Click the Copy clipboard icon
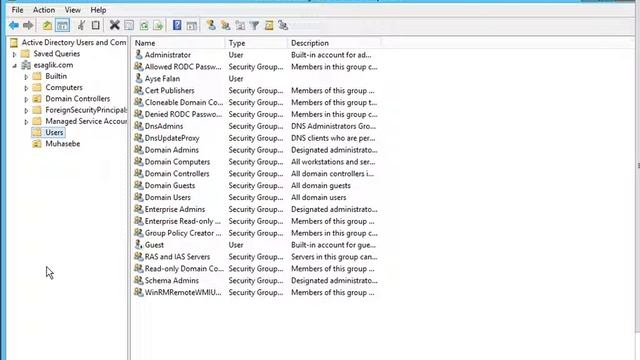The height and width of the screenshot is (360, 640). point(96,26)
